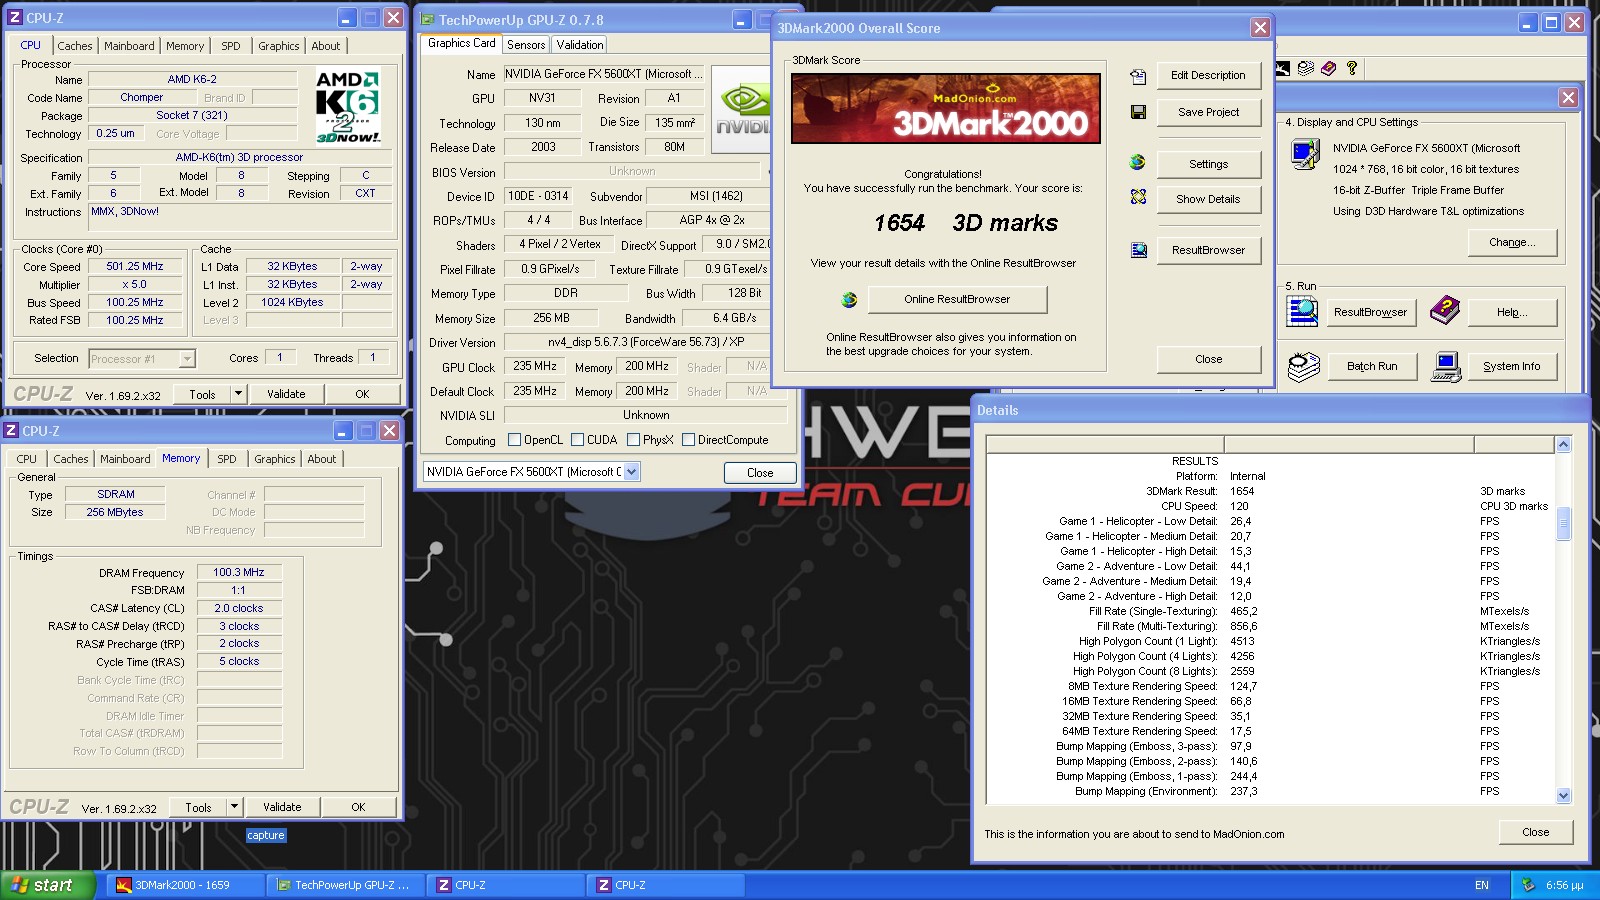This screenshot has width=1600, height=900.
Task: Click the CPU-Z title bar icon of upper window
Action: pos(15,17)
